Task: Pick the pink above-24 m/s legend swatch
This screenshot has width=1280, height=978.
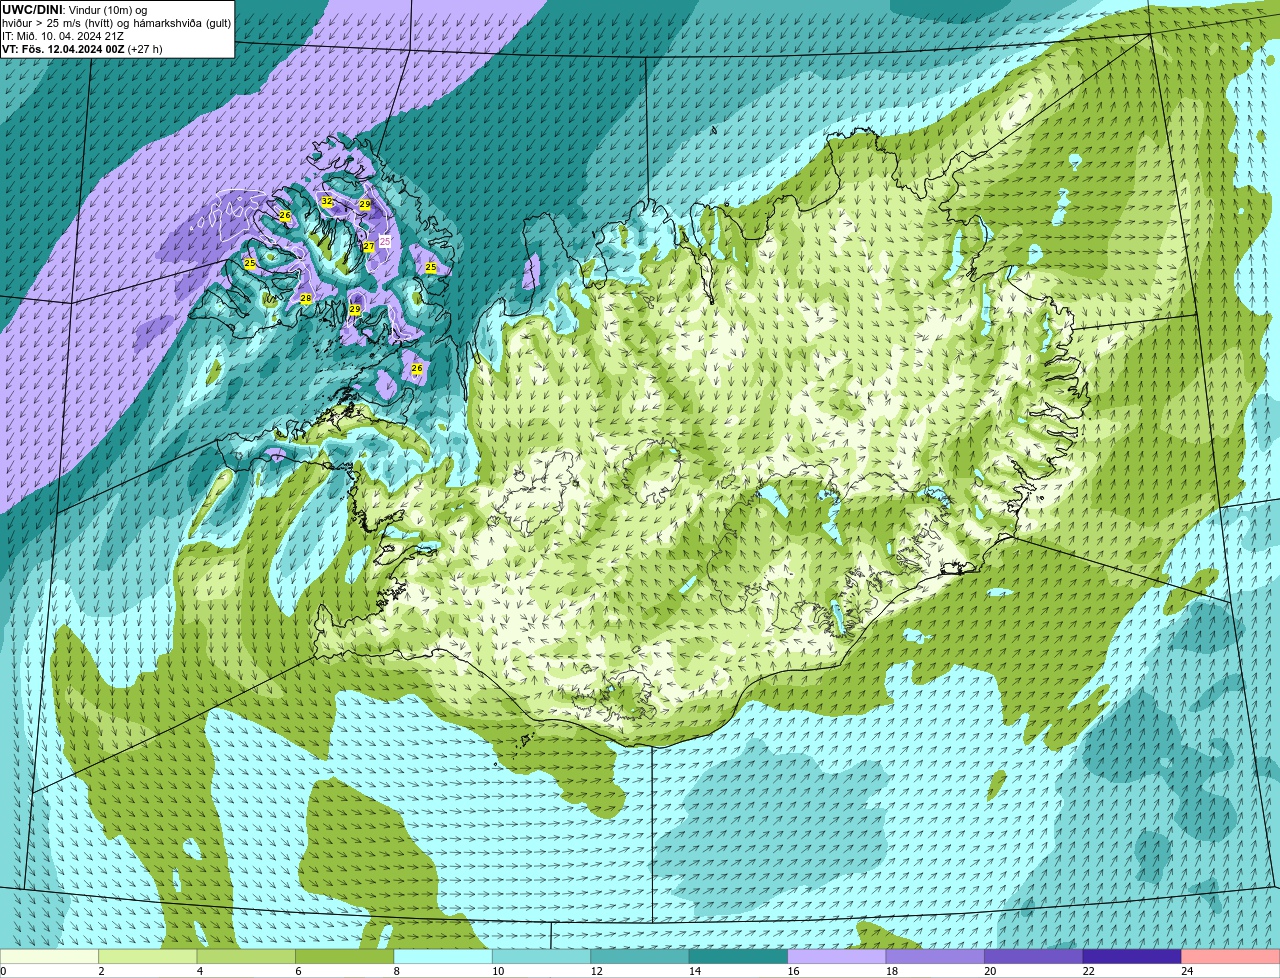Action: coord(1231,956)
